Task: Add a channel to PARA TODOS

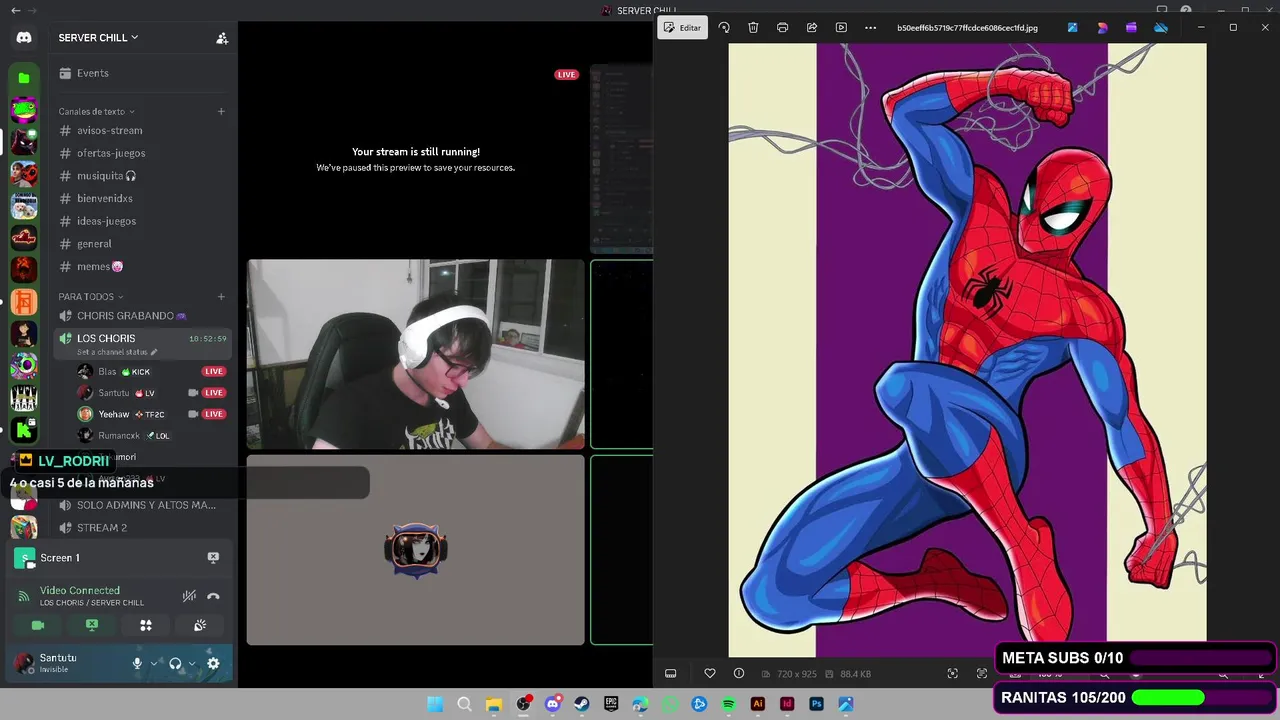Action: pos(221,296)
